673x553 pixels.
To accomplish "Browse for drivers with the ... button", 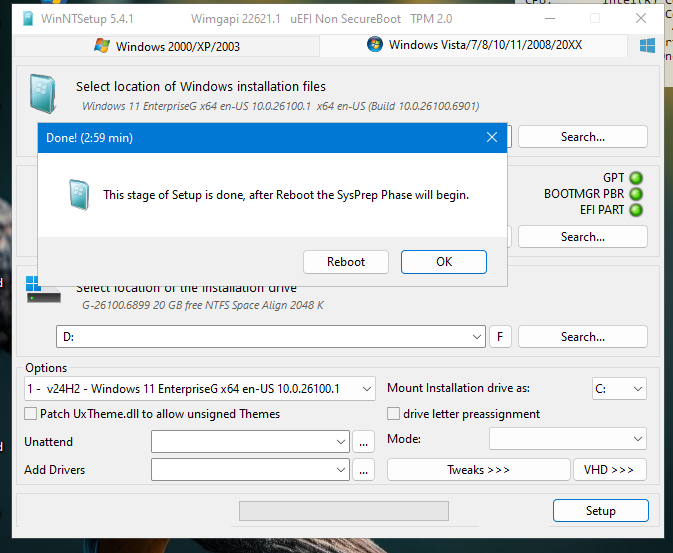I will pyautogui.click(x=364, y=470).
